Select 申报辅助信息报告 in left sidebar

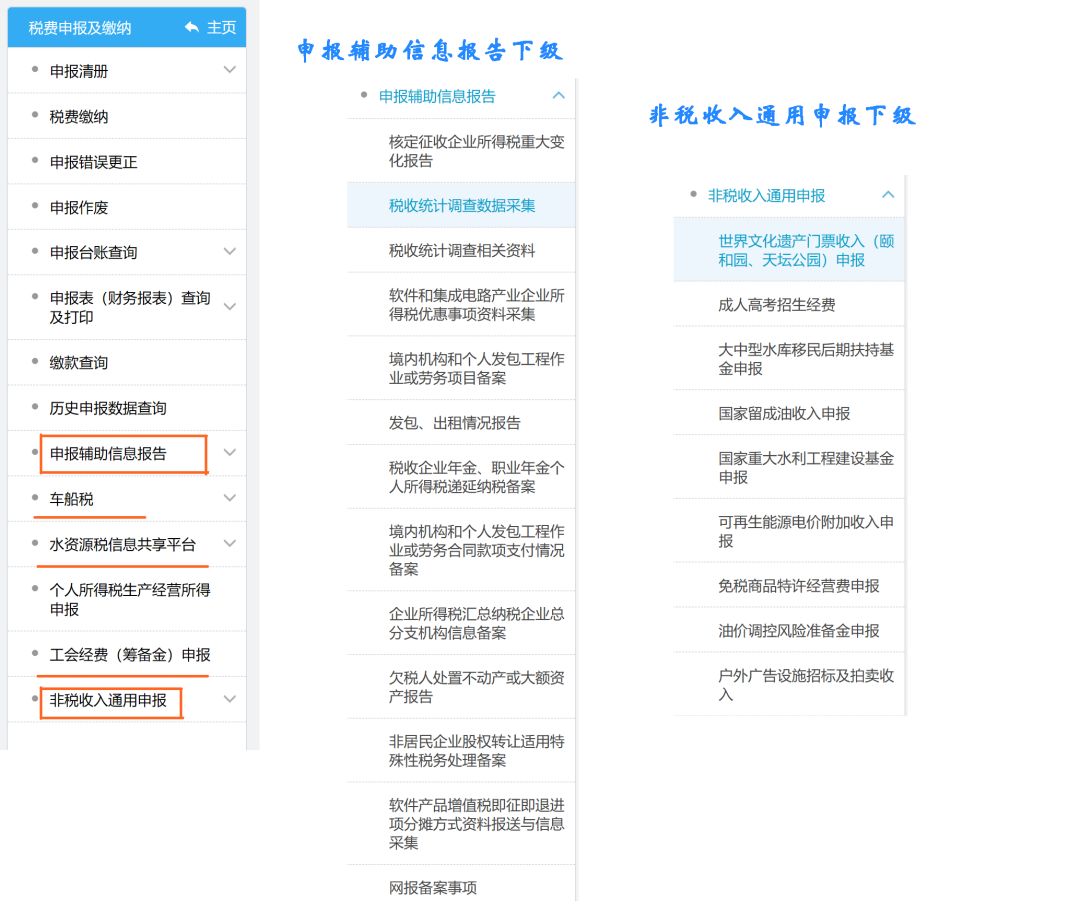pyautogui.click(x=107, y=454)
